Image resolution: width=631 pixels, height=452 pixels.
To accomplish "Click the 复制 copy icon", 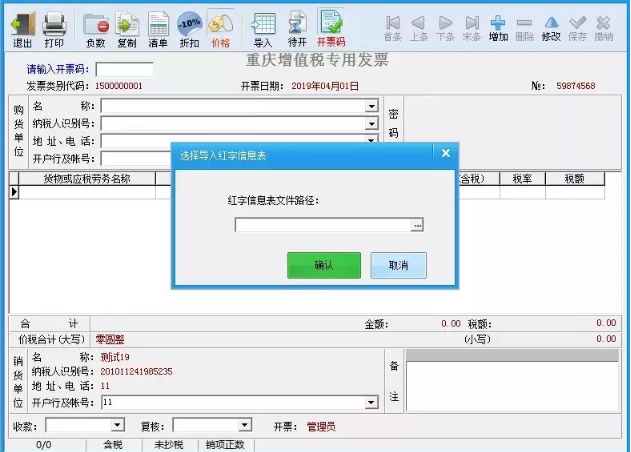I will click(126, 29).
